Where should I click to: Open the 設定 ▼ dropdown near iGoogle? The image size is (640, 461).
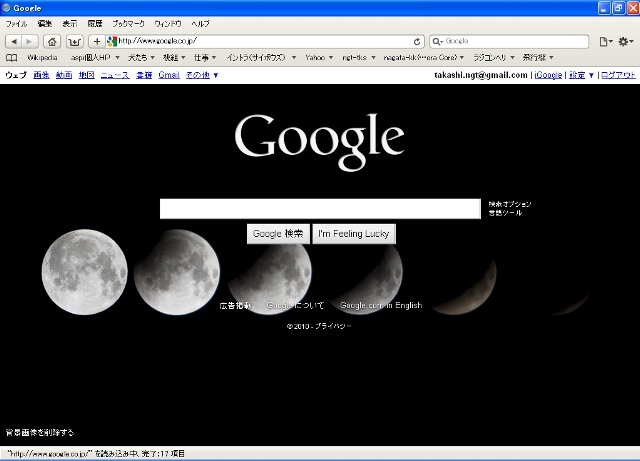582,75
